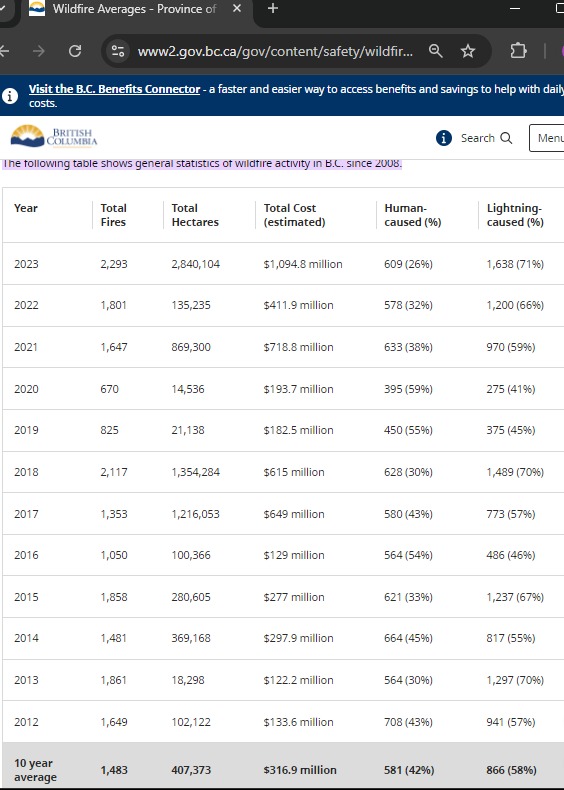Open the browser extensions puzzle icon
The width and height of the screenshot is (564, 790).
518,51
